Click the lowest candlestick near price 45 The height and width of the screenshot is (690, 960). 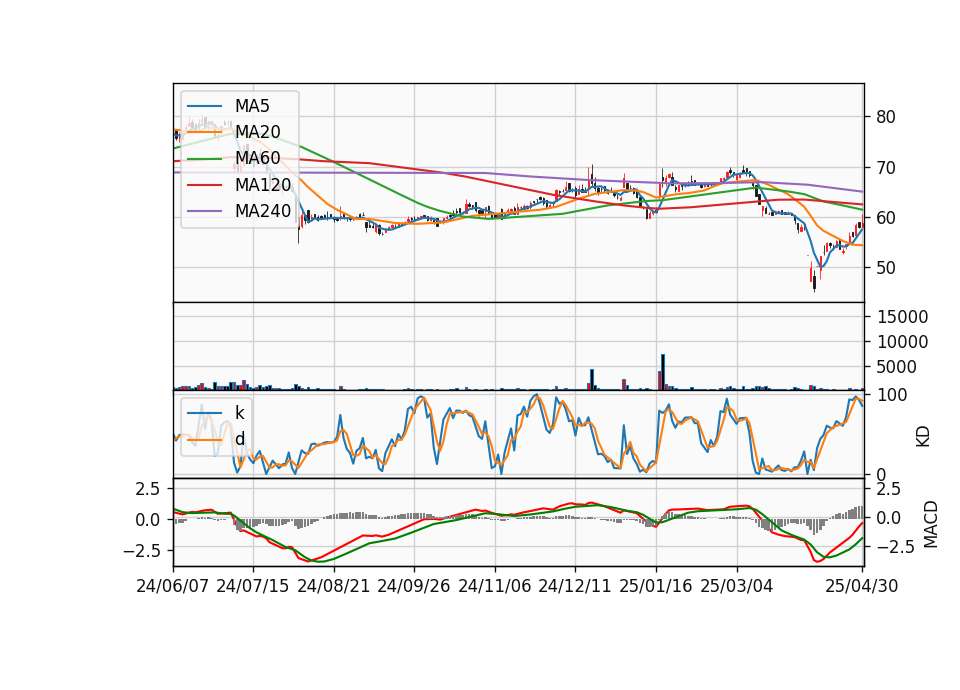click(x=814, y=283)
